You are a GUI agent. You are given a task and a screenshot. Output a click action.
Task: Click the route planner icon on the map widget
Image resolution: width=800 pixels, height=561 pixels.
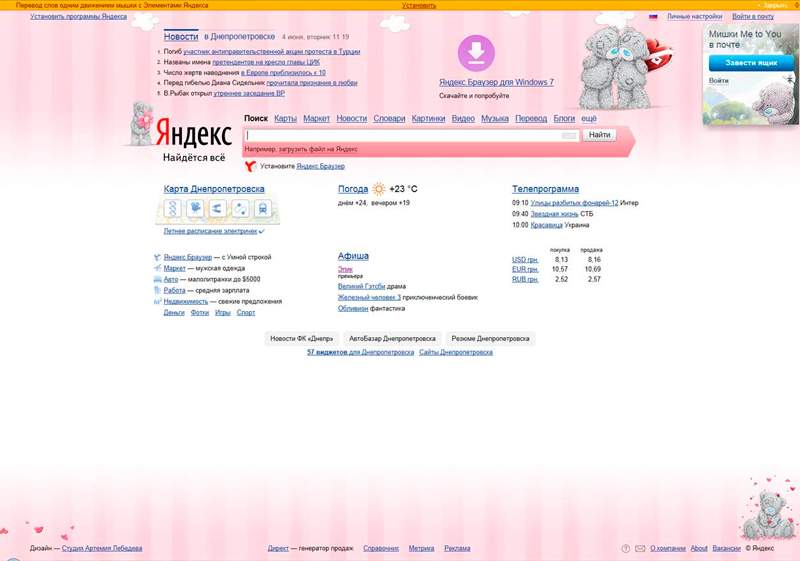(240, 208)
